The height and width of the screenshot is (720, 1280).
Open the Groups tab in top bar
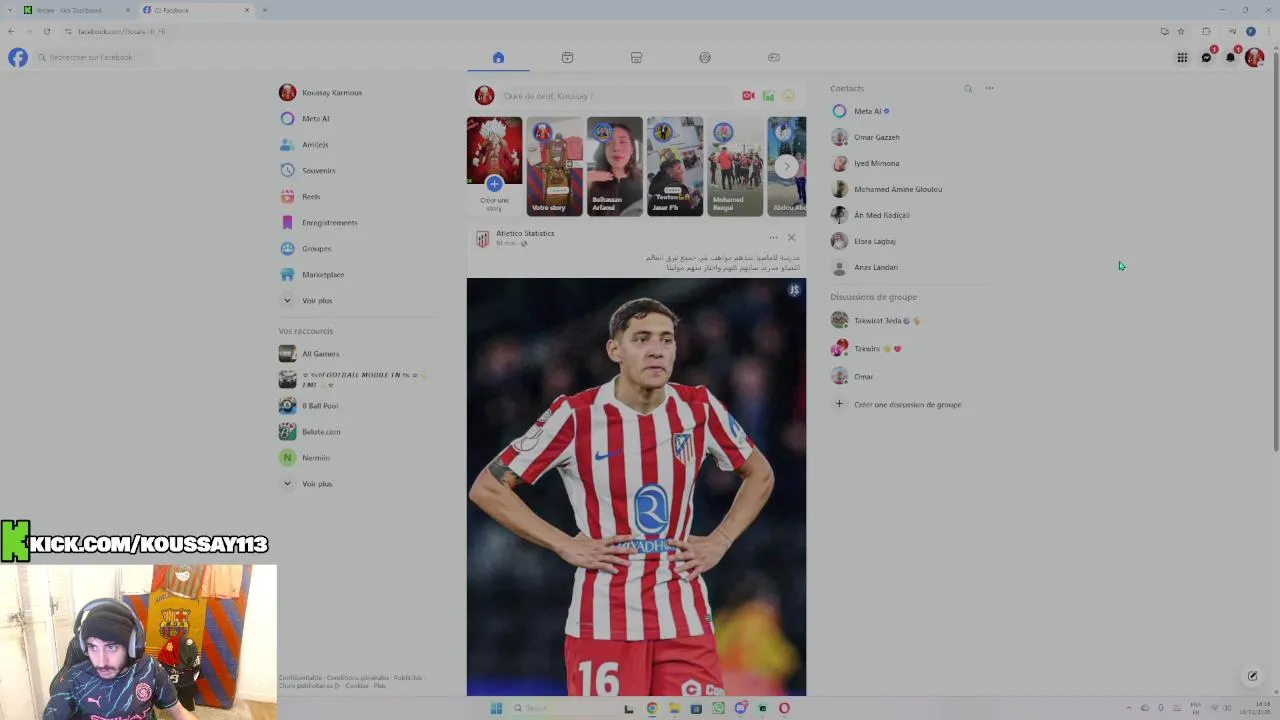705,57
